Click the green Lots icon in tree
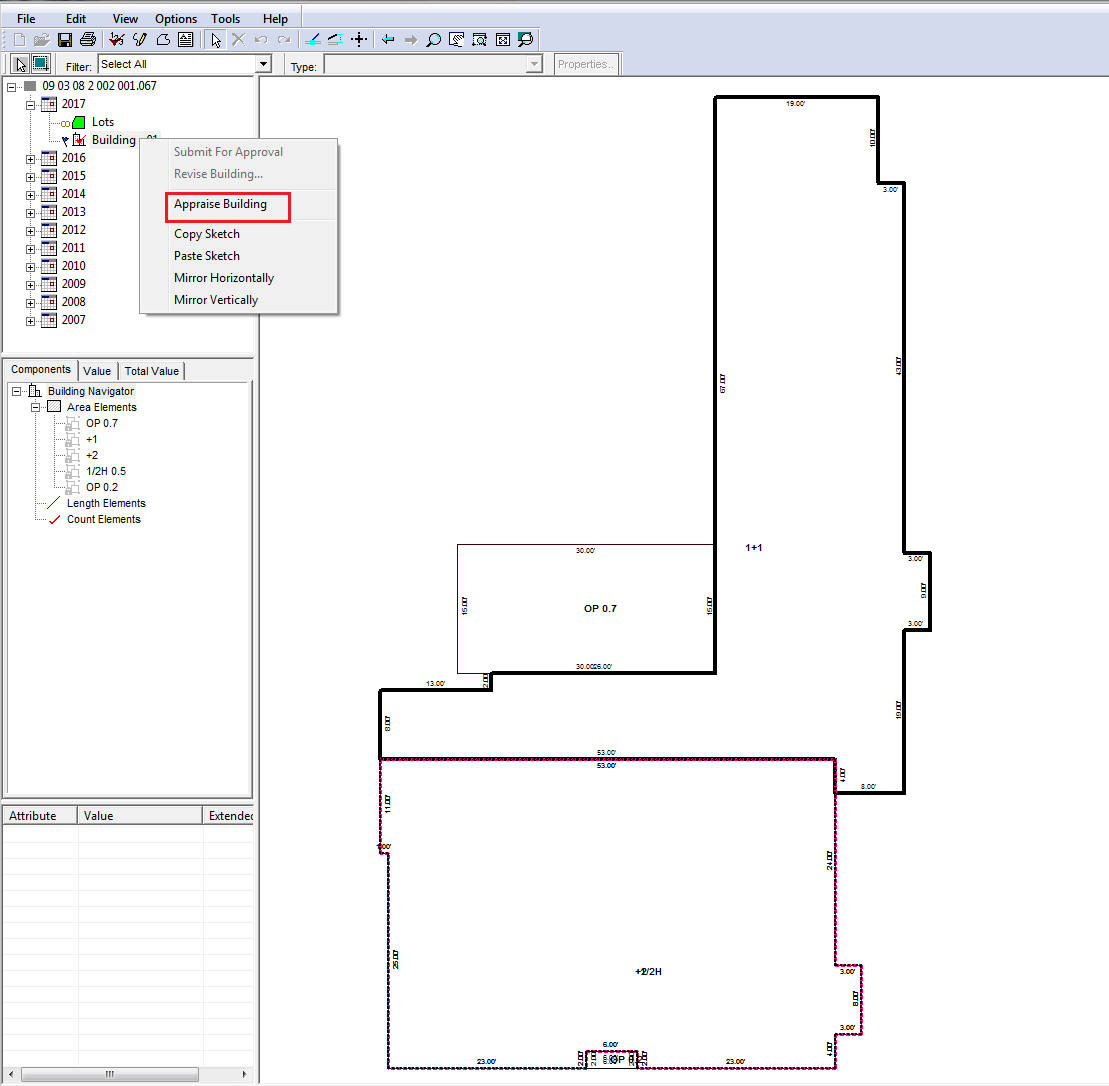Screen dimensions: 1109x1086 79,122
